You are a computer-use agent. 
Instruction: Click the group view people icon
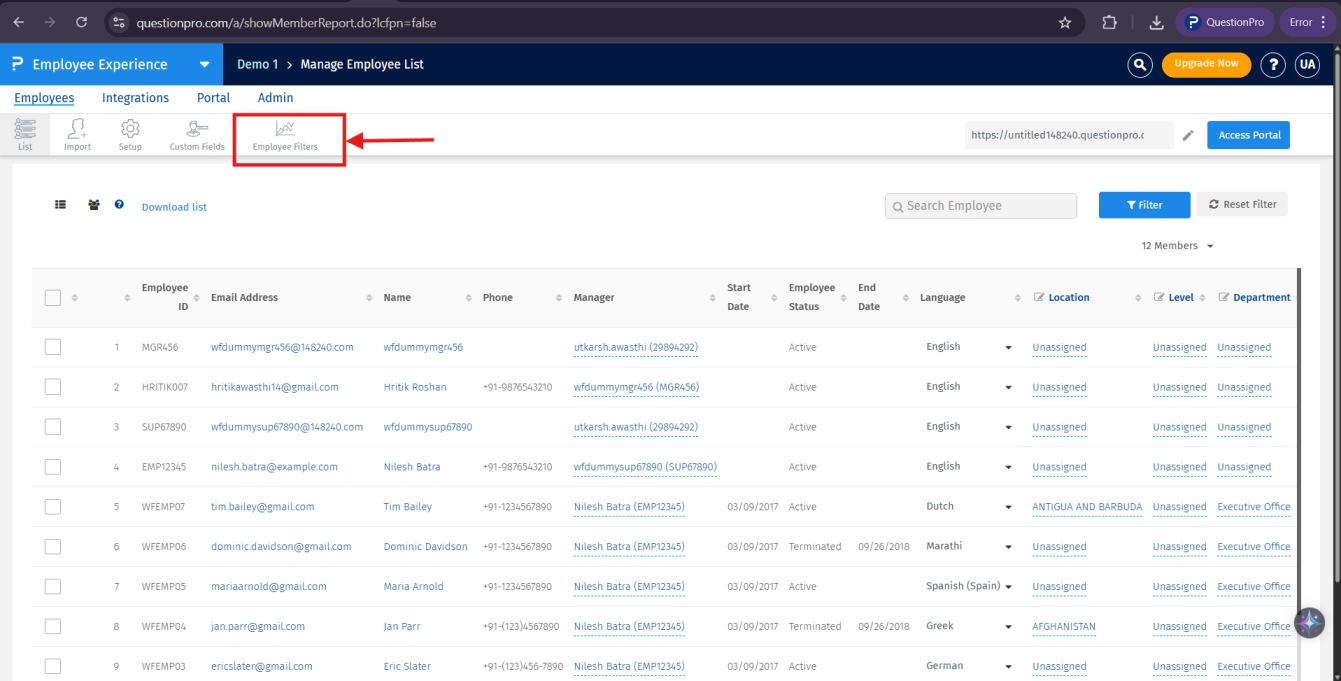[x=94, y=205]
